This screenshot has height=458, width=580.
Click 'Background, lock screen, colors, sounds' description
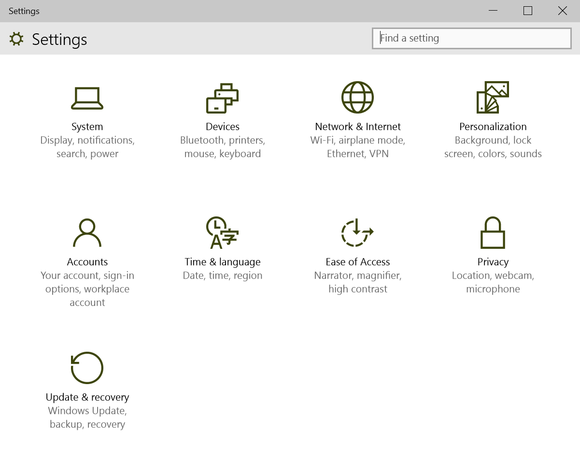[493, 147]
